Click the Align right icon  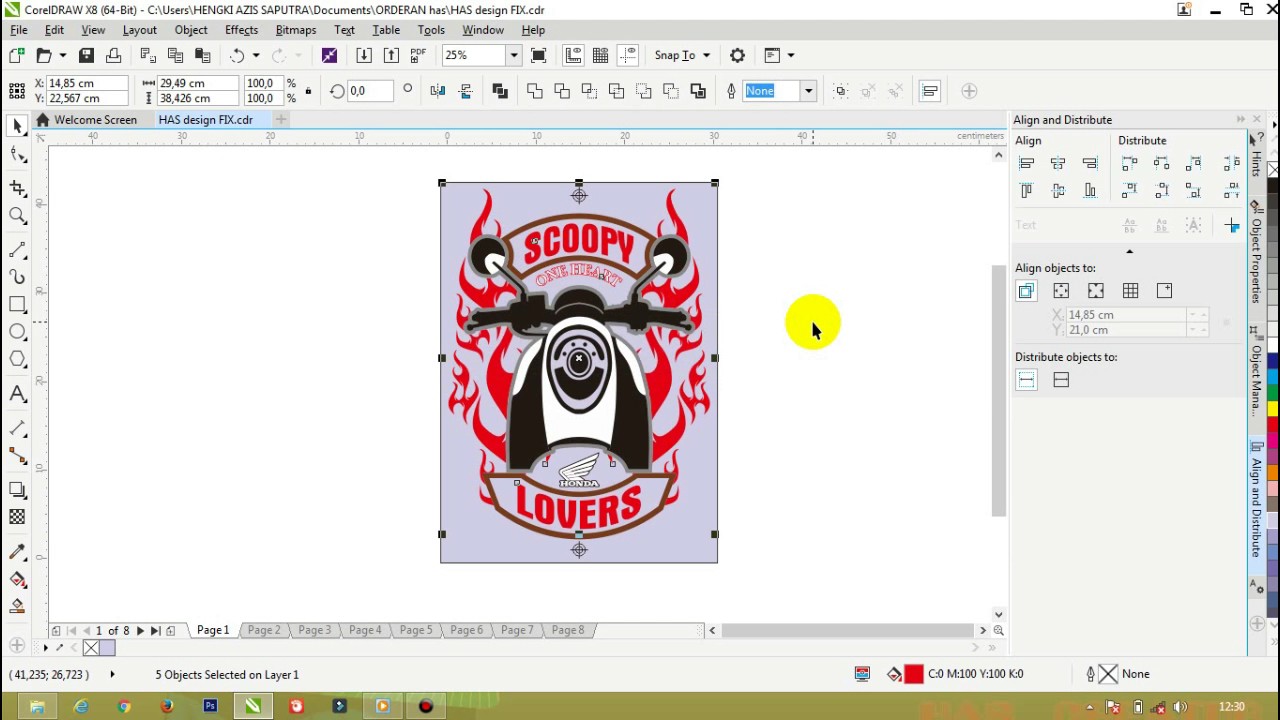(x=1090, y=163)
